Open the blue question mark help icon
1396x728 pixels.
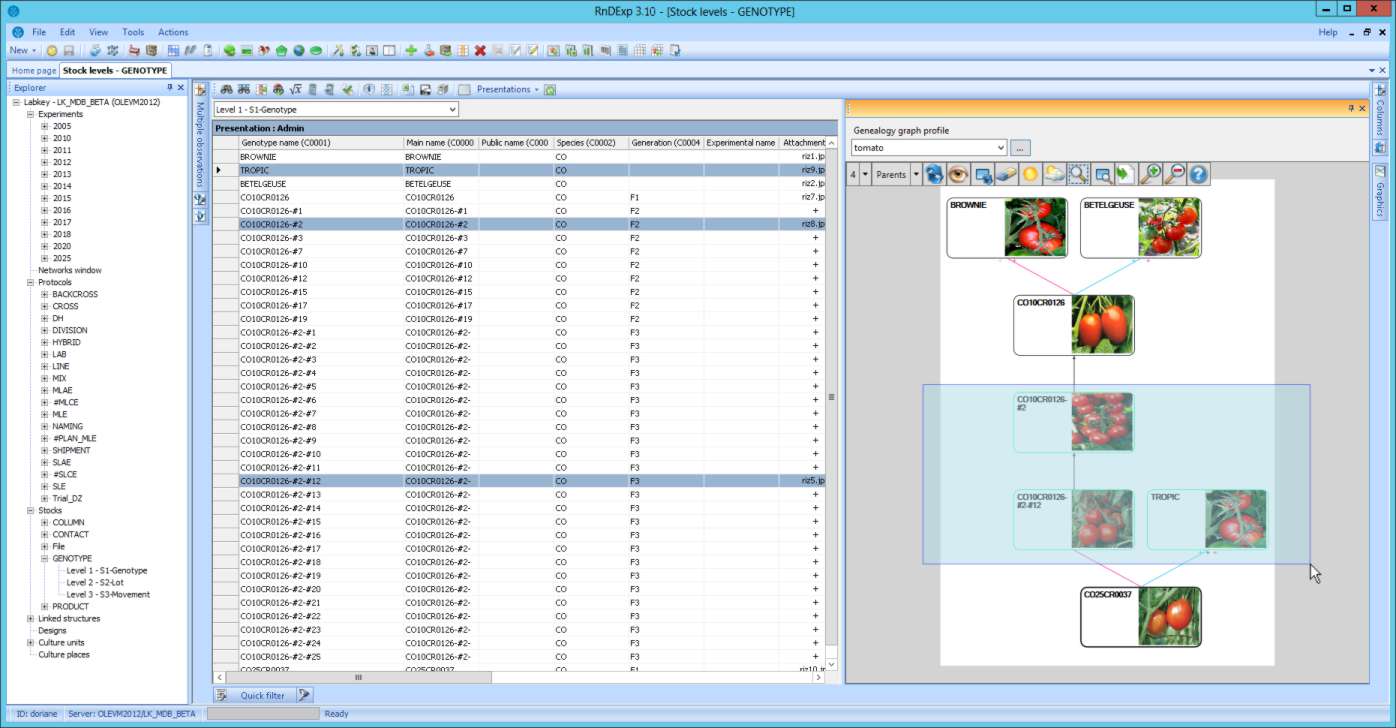coord(1198,174)
